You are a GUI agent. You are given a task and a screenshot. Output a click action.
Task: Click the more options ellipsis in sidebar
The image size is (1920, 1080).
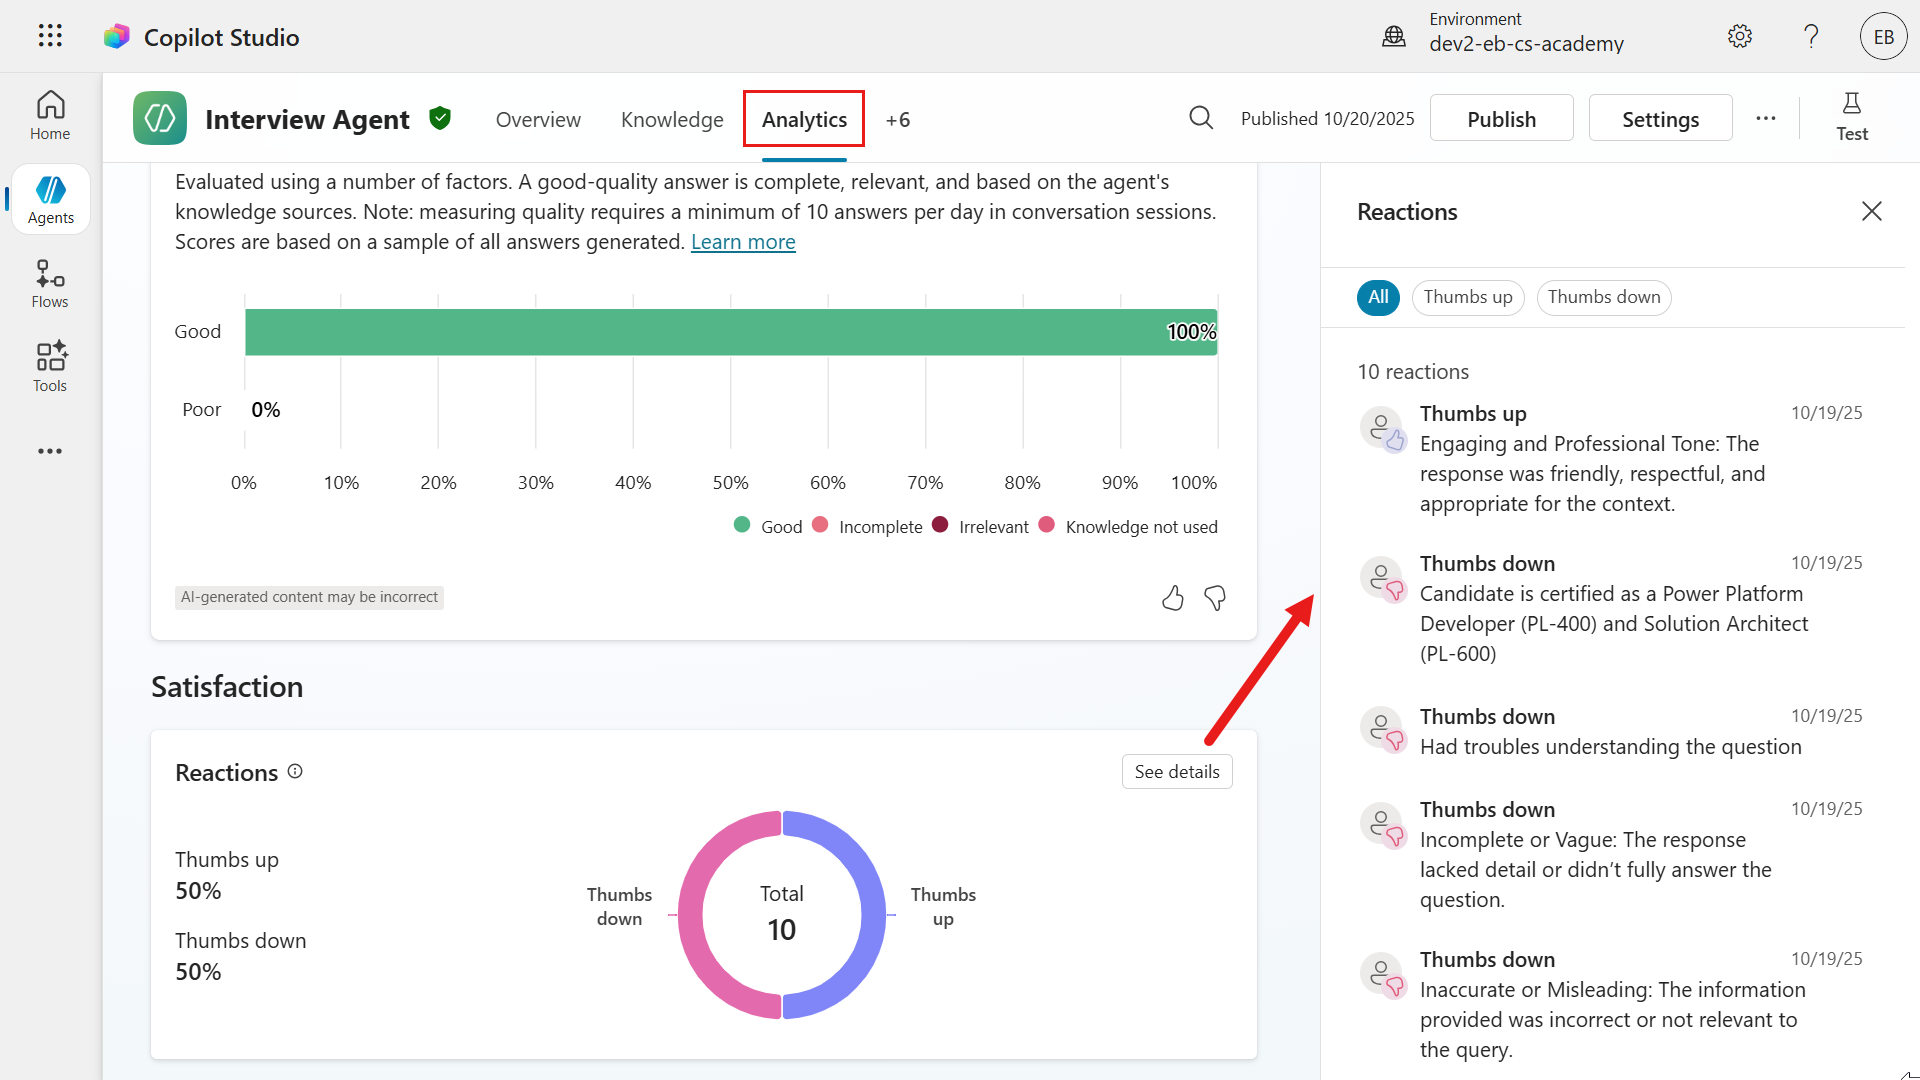coord(49,451)
